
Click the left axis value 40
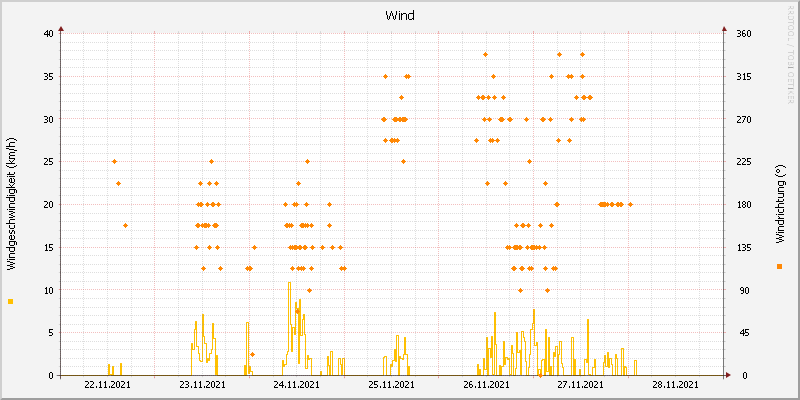48,34
